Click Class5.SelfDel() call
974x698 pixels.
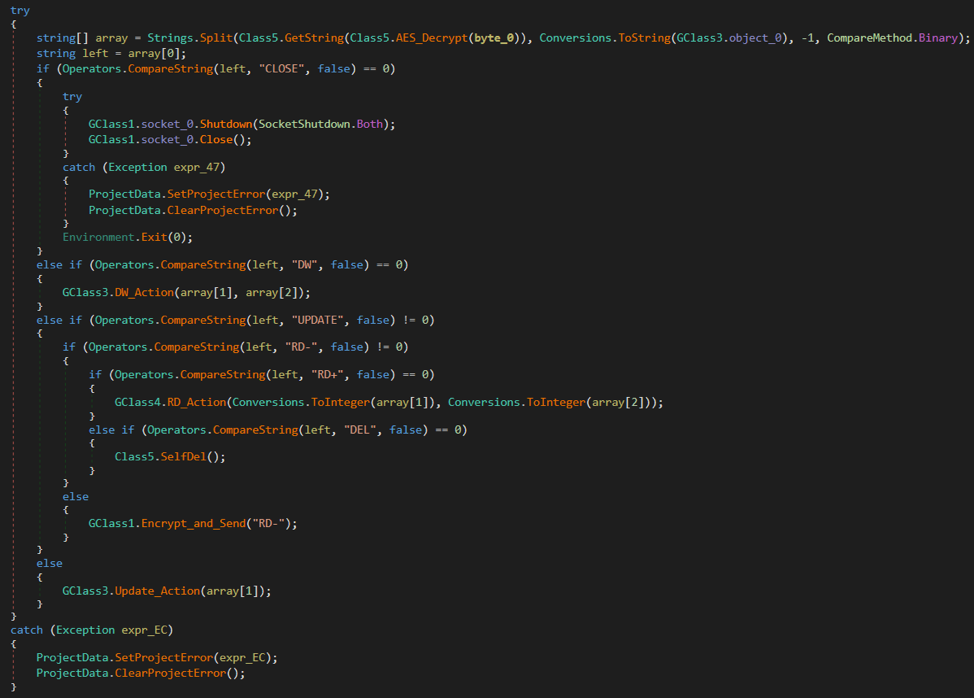point(170,457)
